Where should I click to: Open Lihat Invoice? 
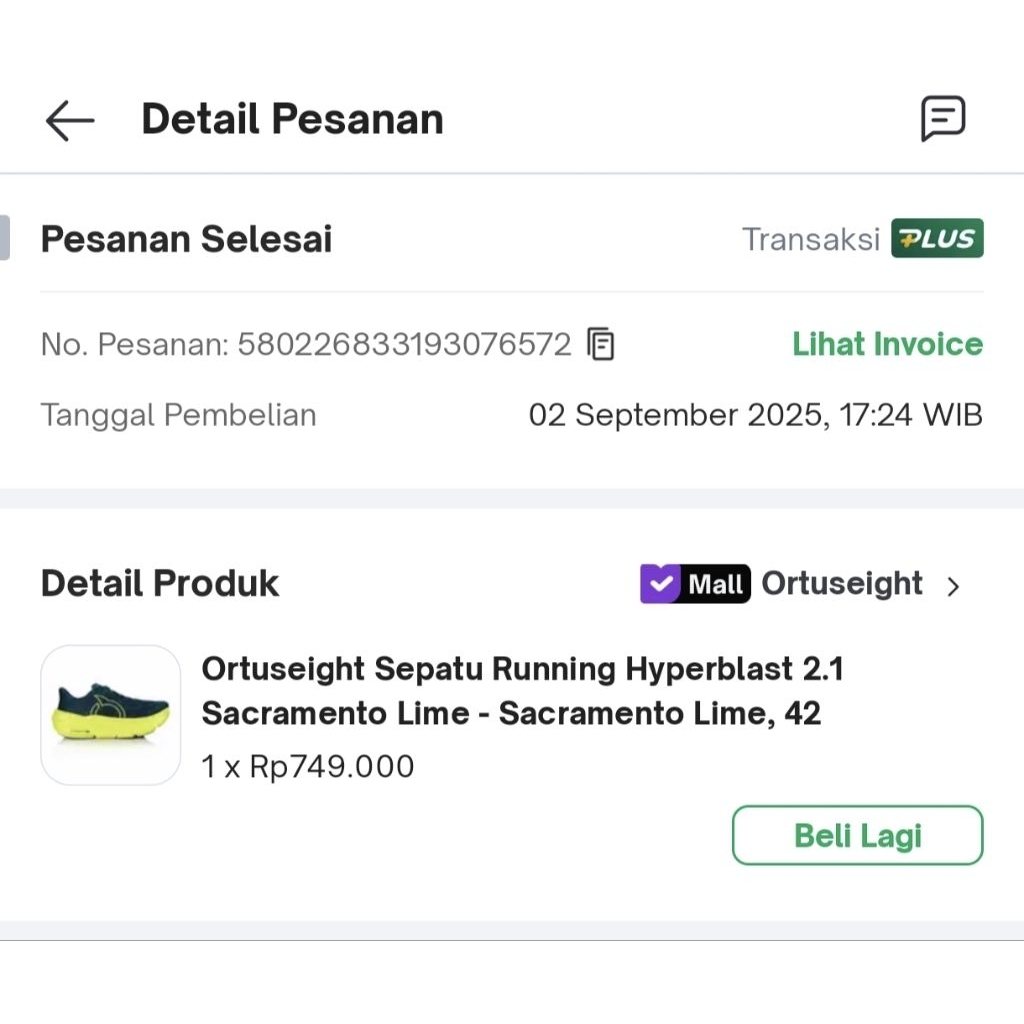[x=887, y=344]
